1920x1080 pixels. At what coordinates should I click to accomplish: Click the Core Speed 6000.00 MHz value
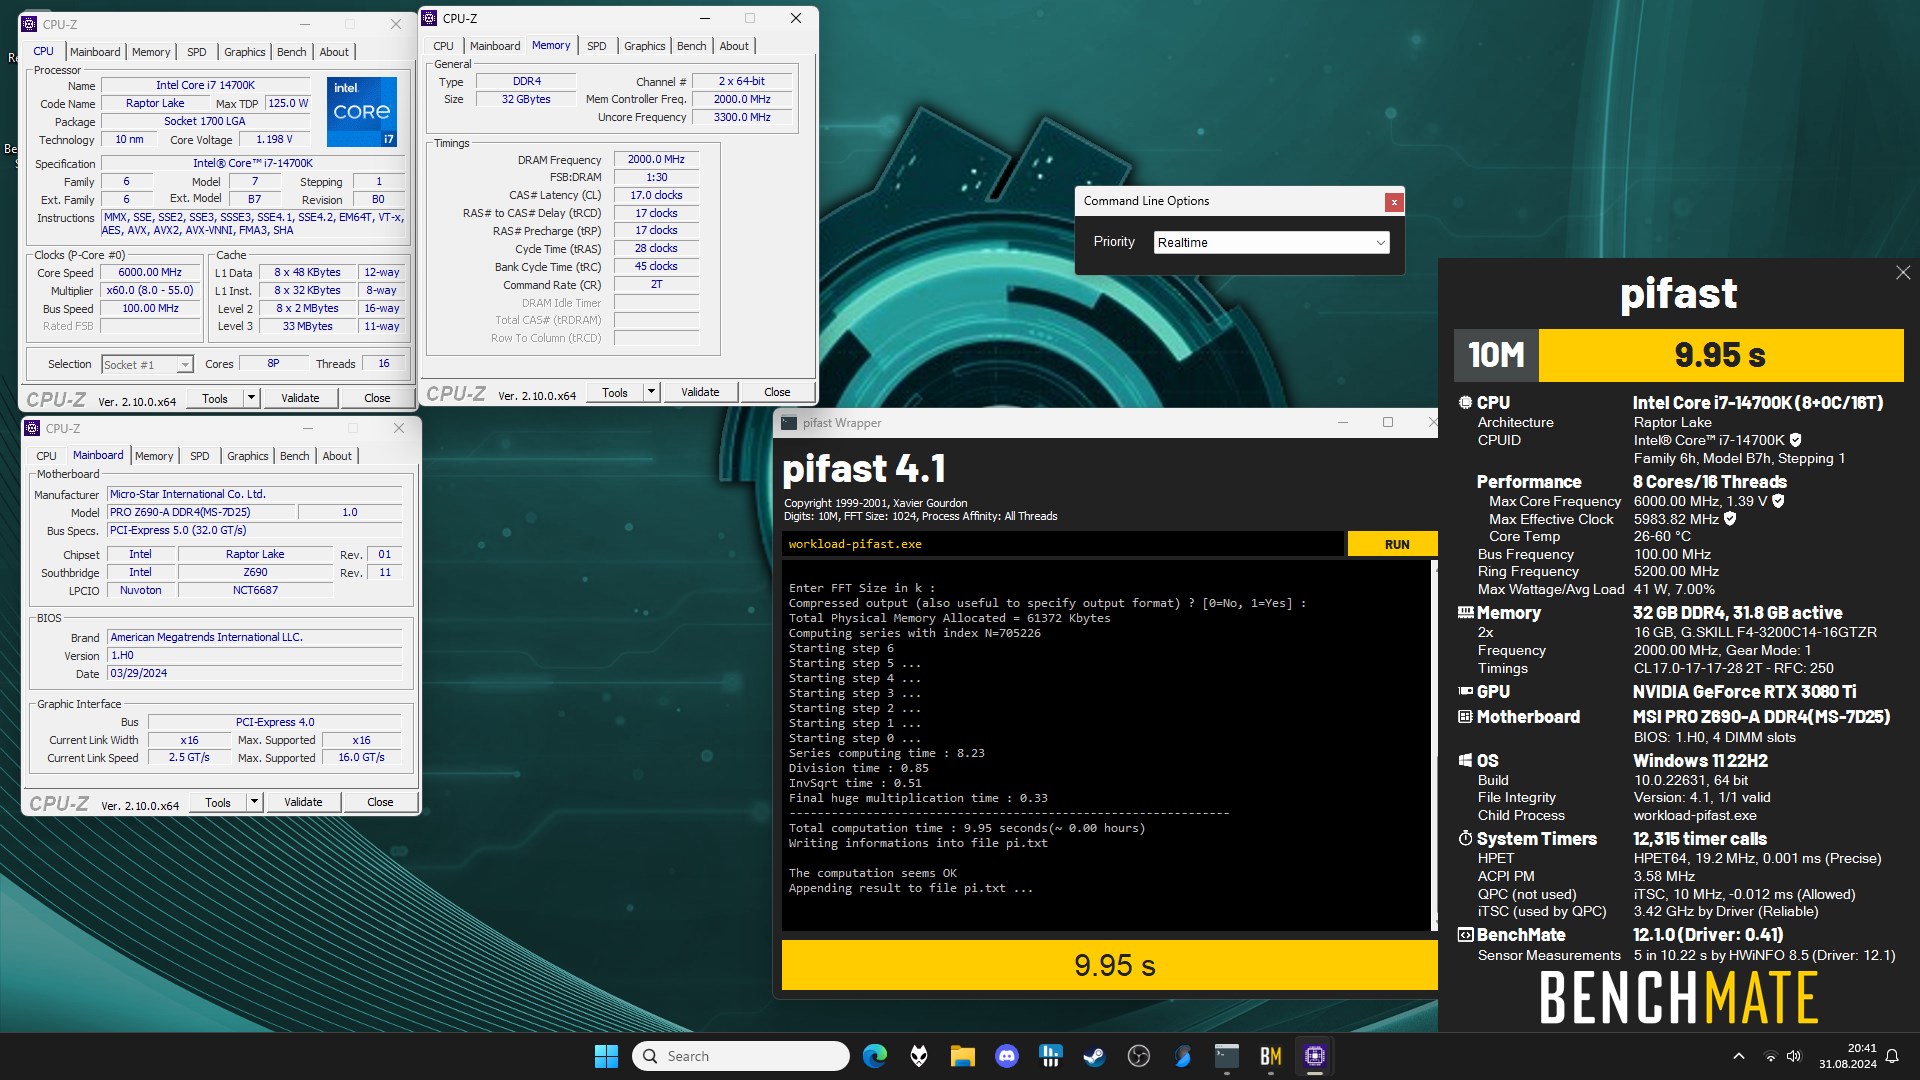click(x=150, y=272)
